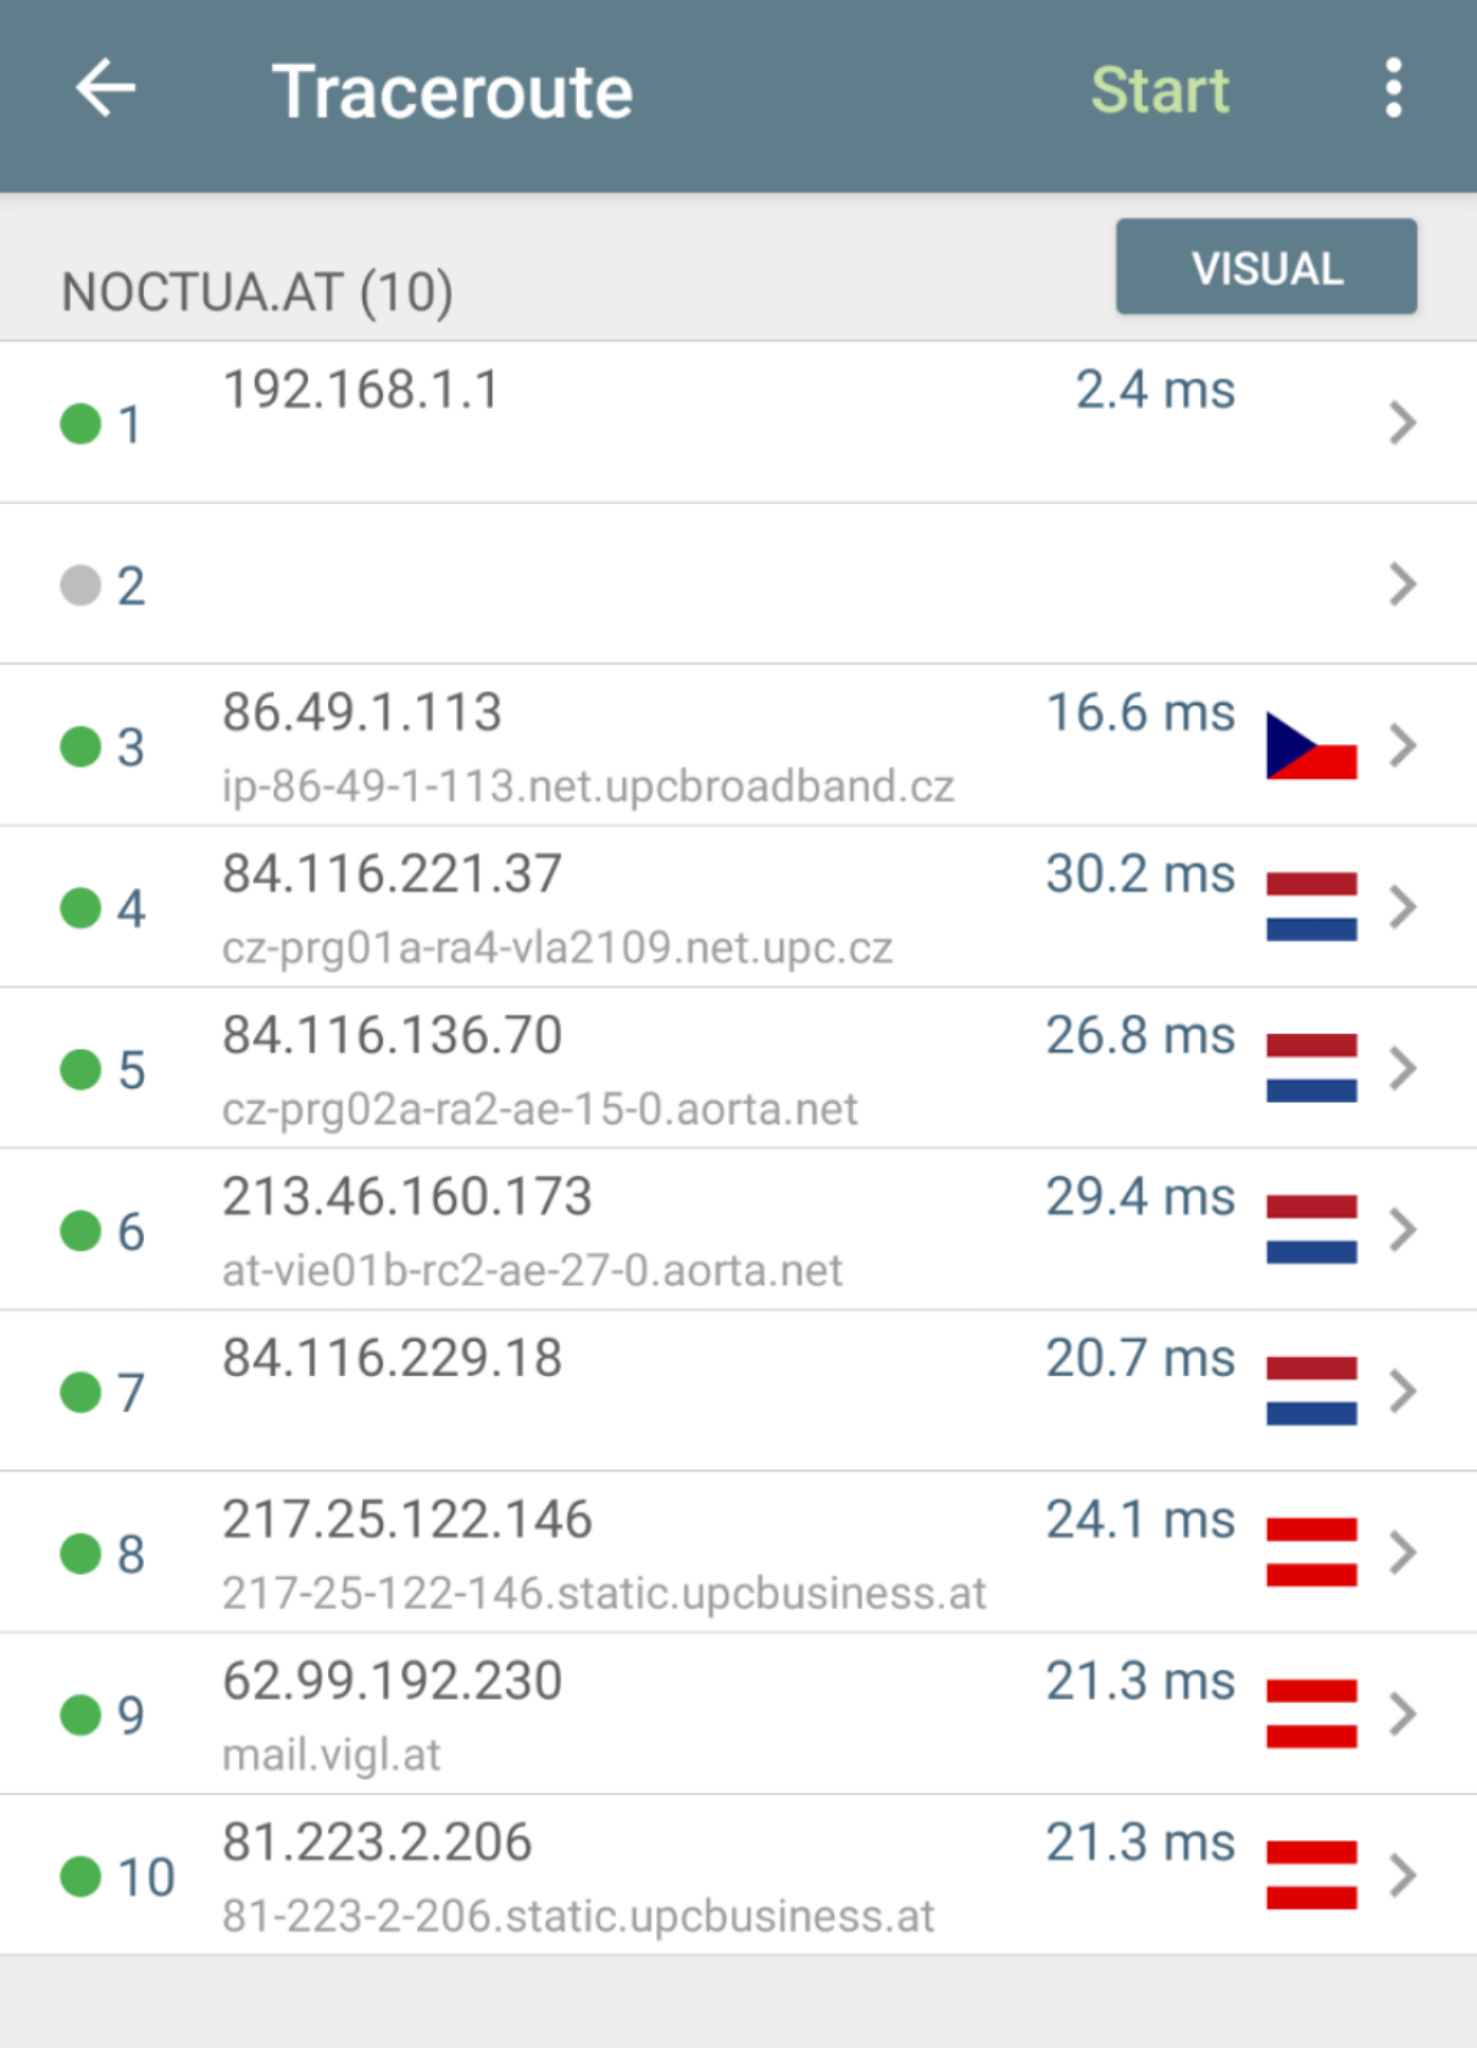Expand hop 1 details chevron
The image size is (1477, 2048).
pos(1403,423)
